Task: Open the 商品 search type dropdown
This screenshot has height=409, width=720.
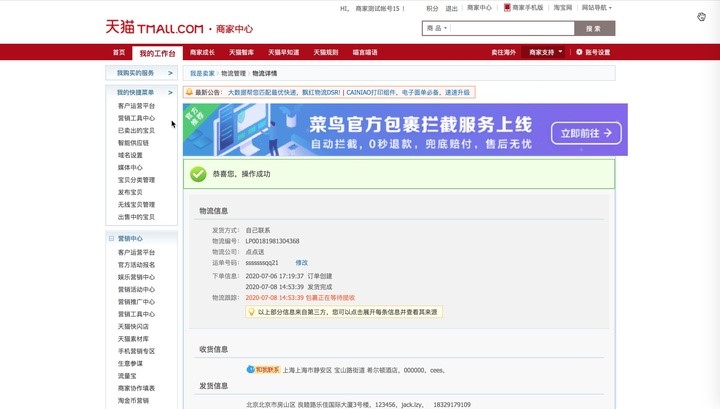Action: pos(437,28)
